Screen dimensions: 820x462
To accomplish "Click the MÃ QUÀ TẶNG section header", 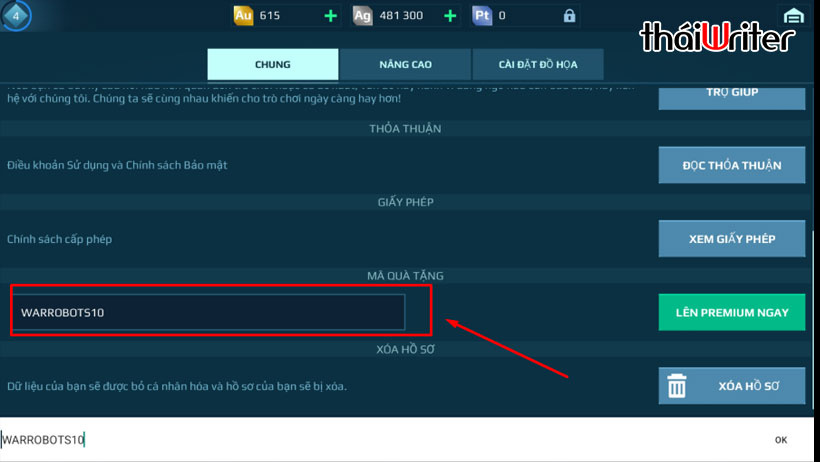I will [x=405, y=276].
